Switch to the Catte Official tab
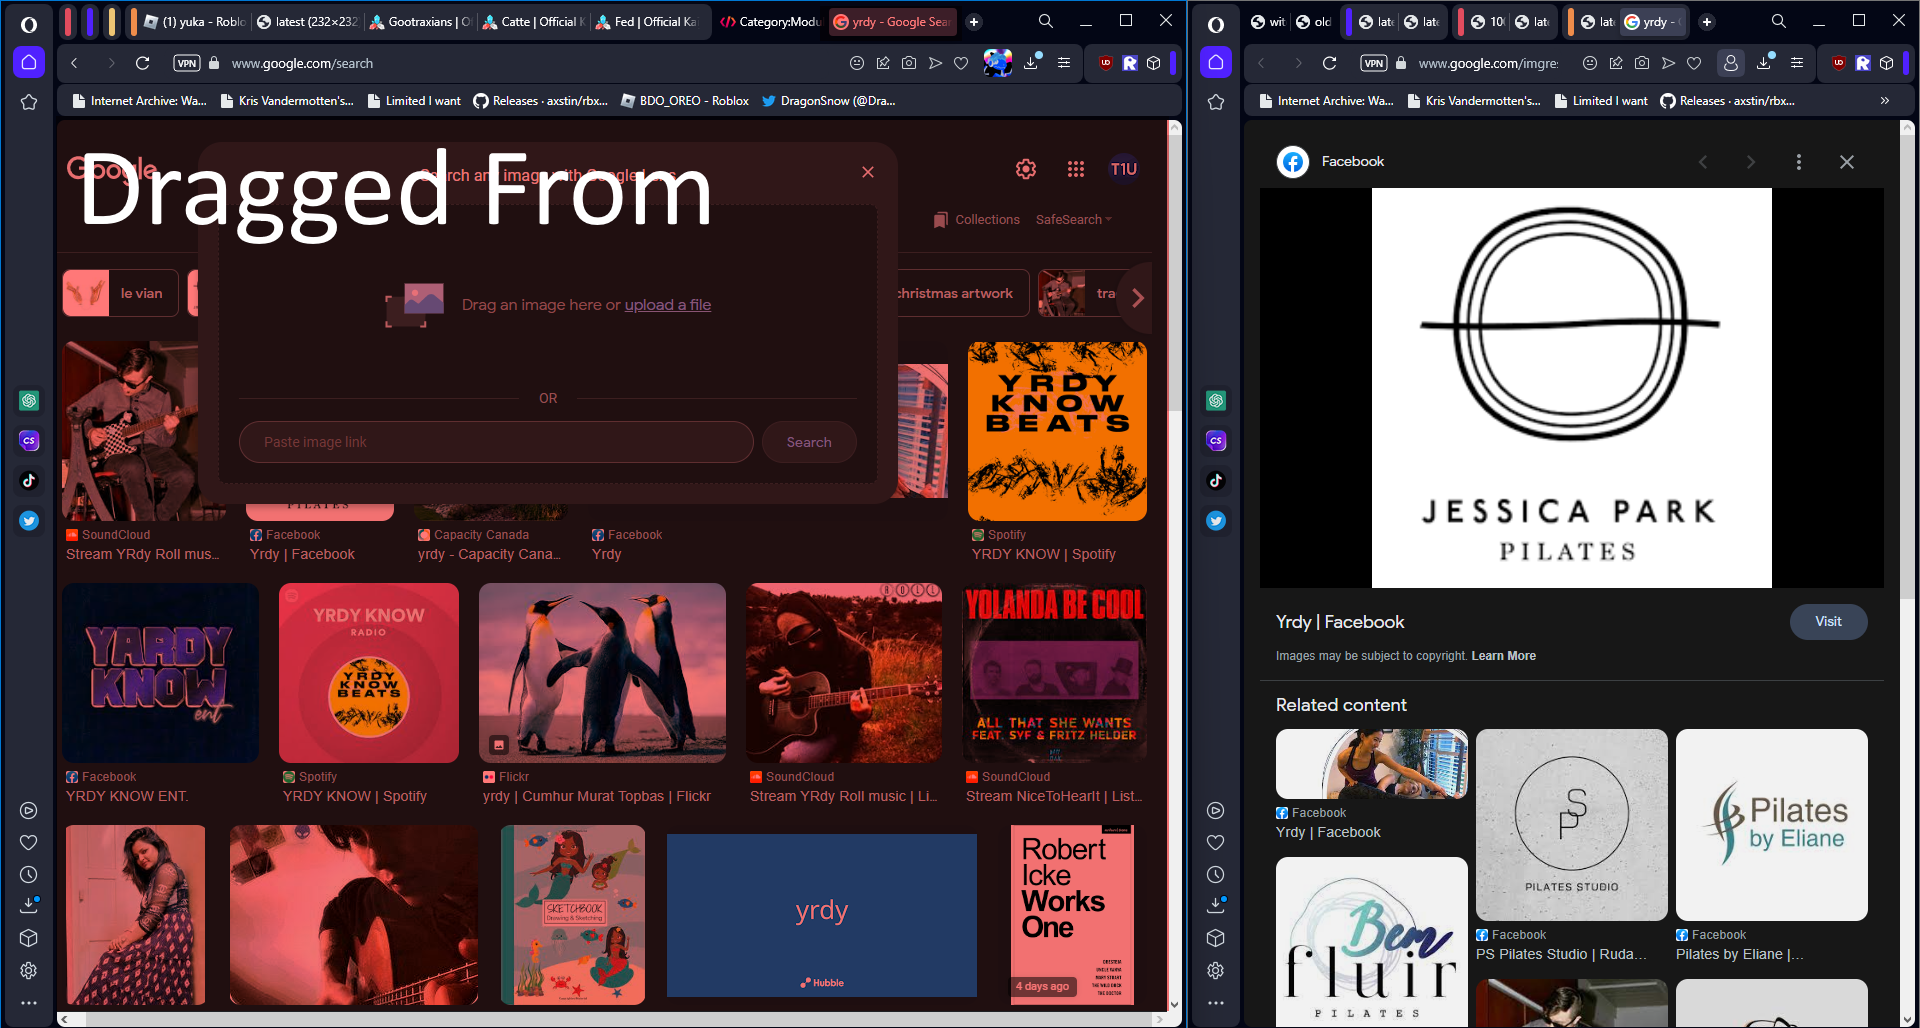The height and width of the screenshot is (1028, 1920). point(533,22)
